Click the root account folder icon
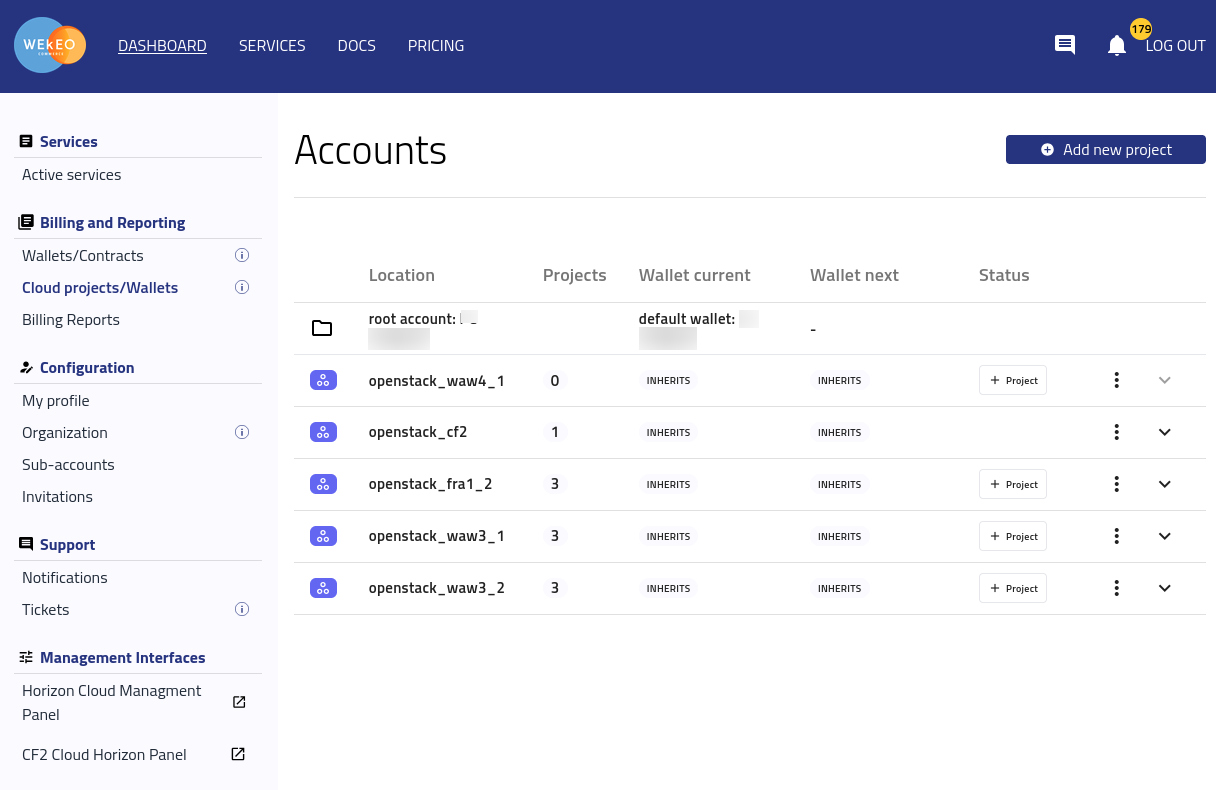Screen dimensions: 1216x790 [322, 328]
